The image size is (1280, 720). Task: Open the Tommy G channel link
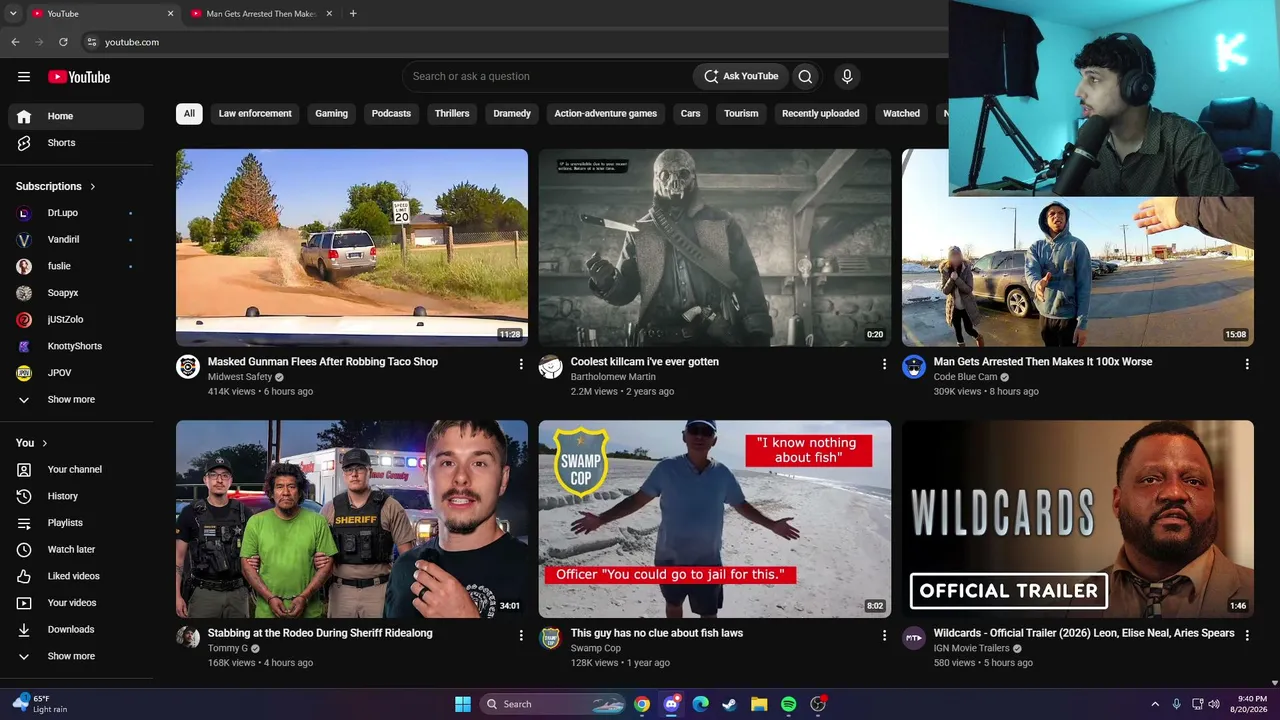pyautogui.click(x=228, y=648)
